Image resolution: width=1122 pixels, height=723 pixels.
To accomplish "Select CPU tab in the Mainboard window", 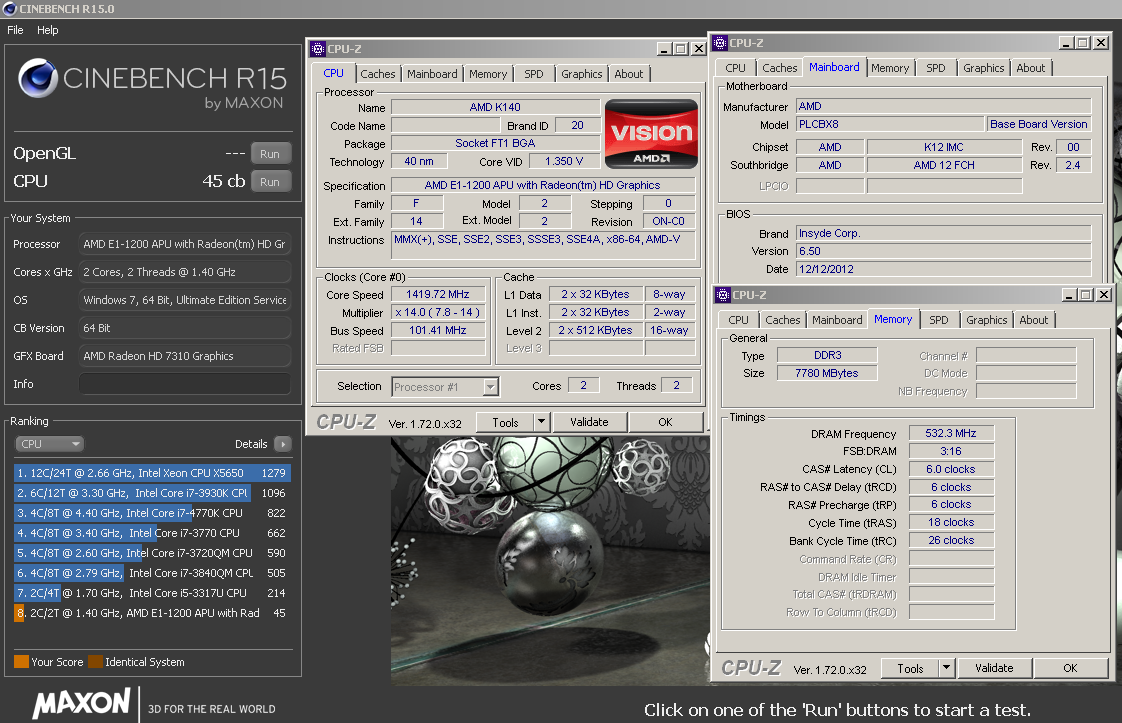I will pos(736,68).
